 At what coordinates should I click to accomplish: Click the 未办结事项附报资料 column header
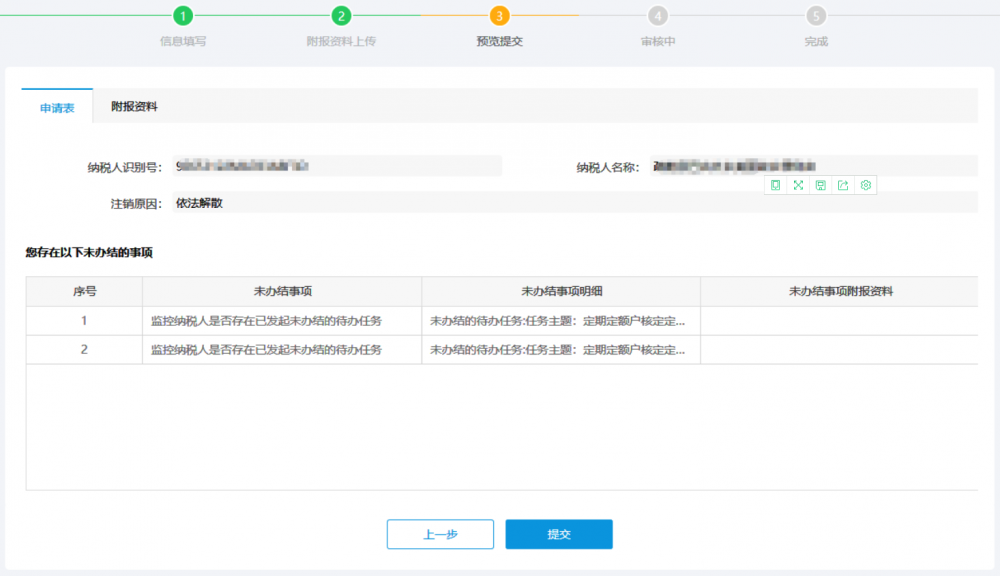(840, 291)
